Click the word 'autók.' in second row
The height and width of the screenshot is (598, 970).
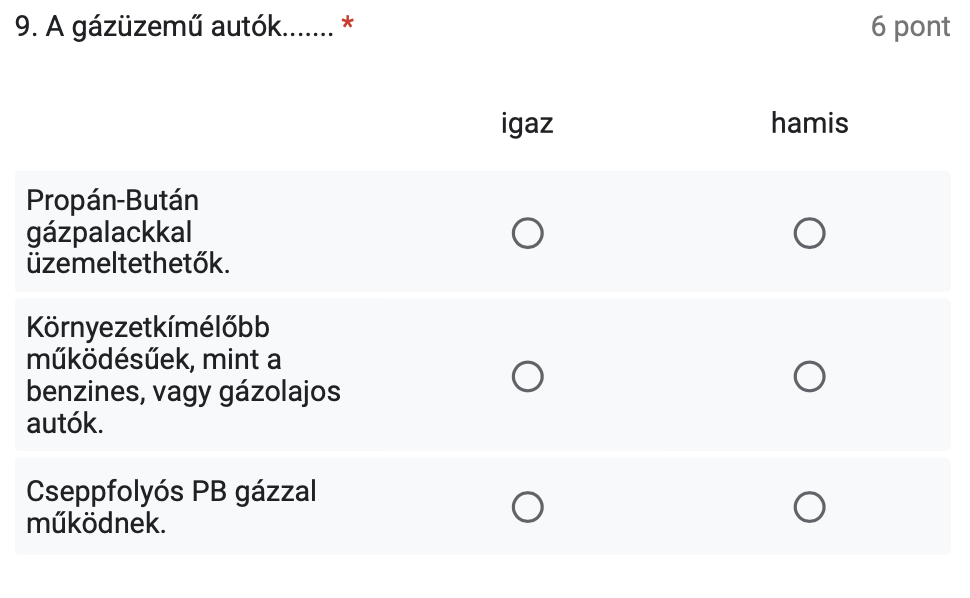coord(64,423)
